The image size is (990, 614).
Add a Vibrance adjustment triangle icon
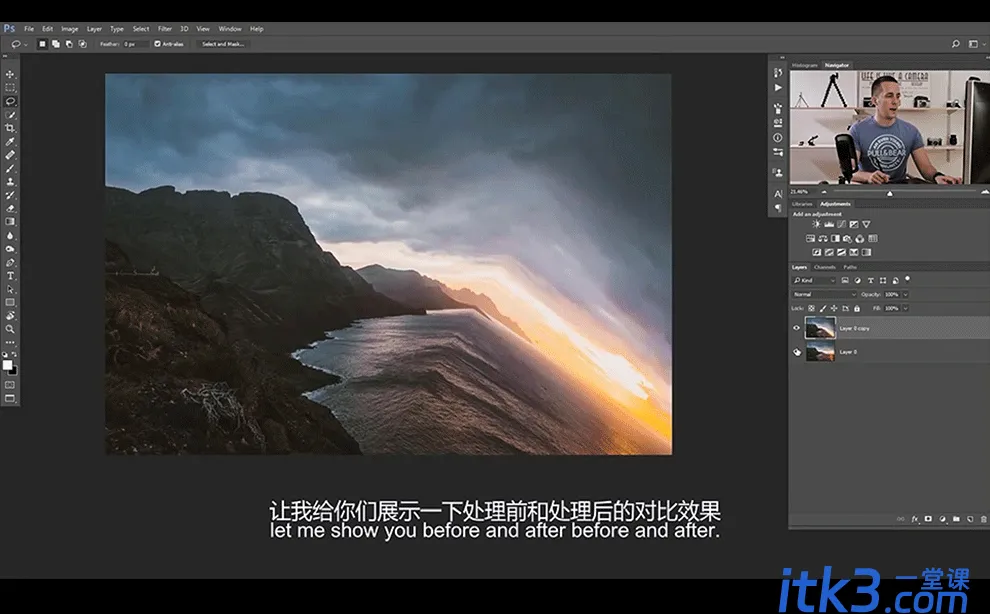[x=866, y=224]
